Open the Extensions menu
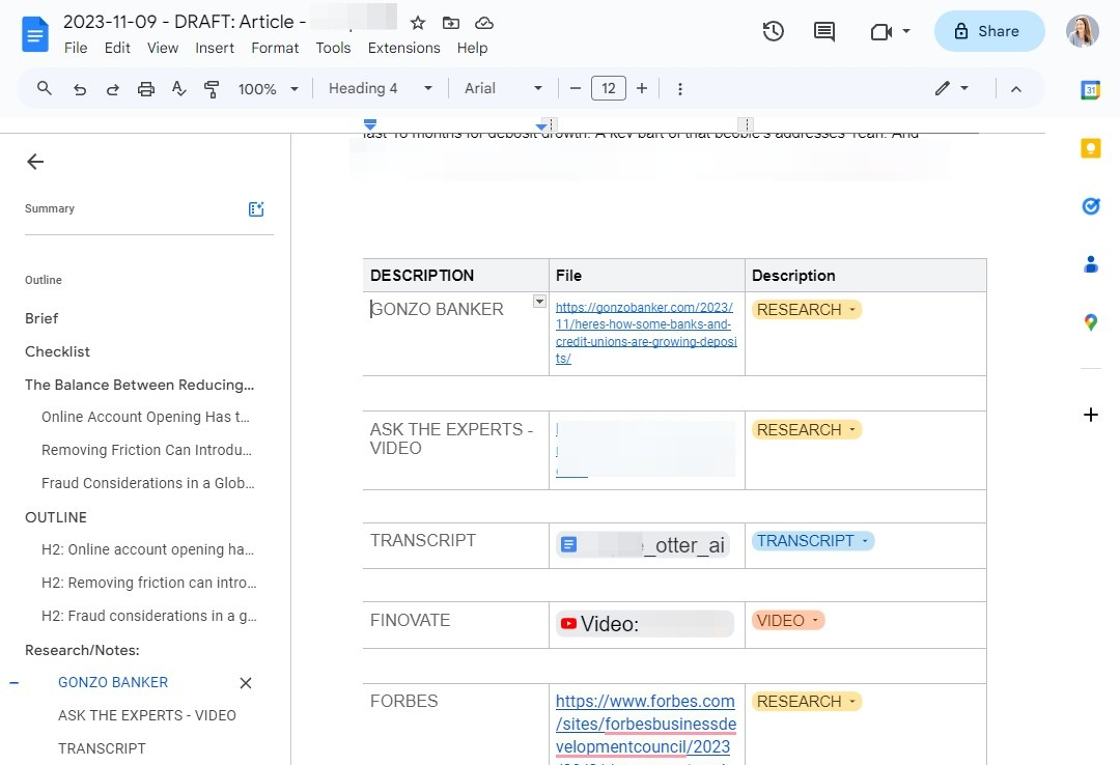This screenshot has width=1120, height=765. (403, 48)
